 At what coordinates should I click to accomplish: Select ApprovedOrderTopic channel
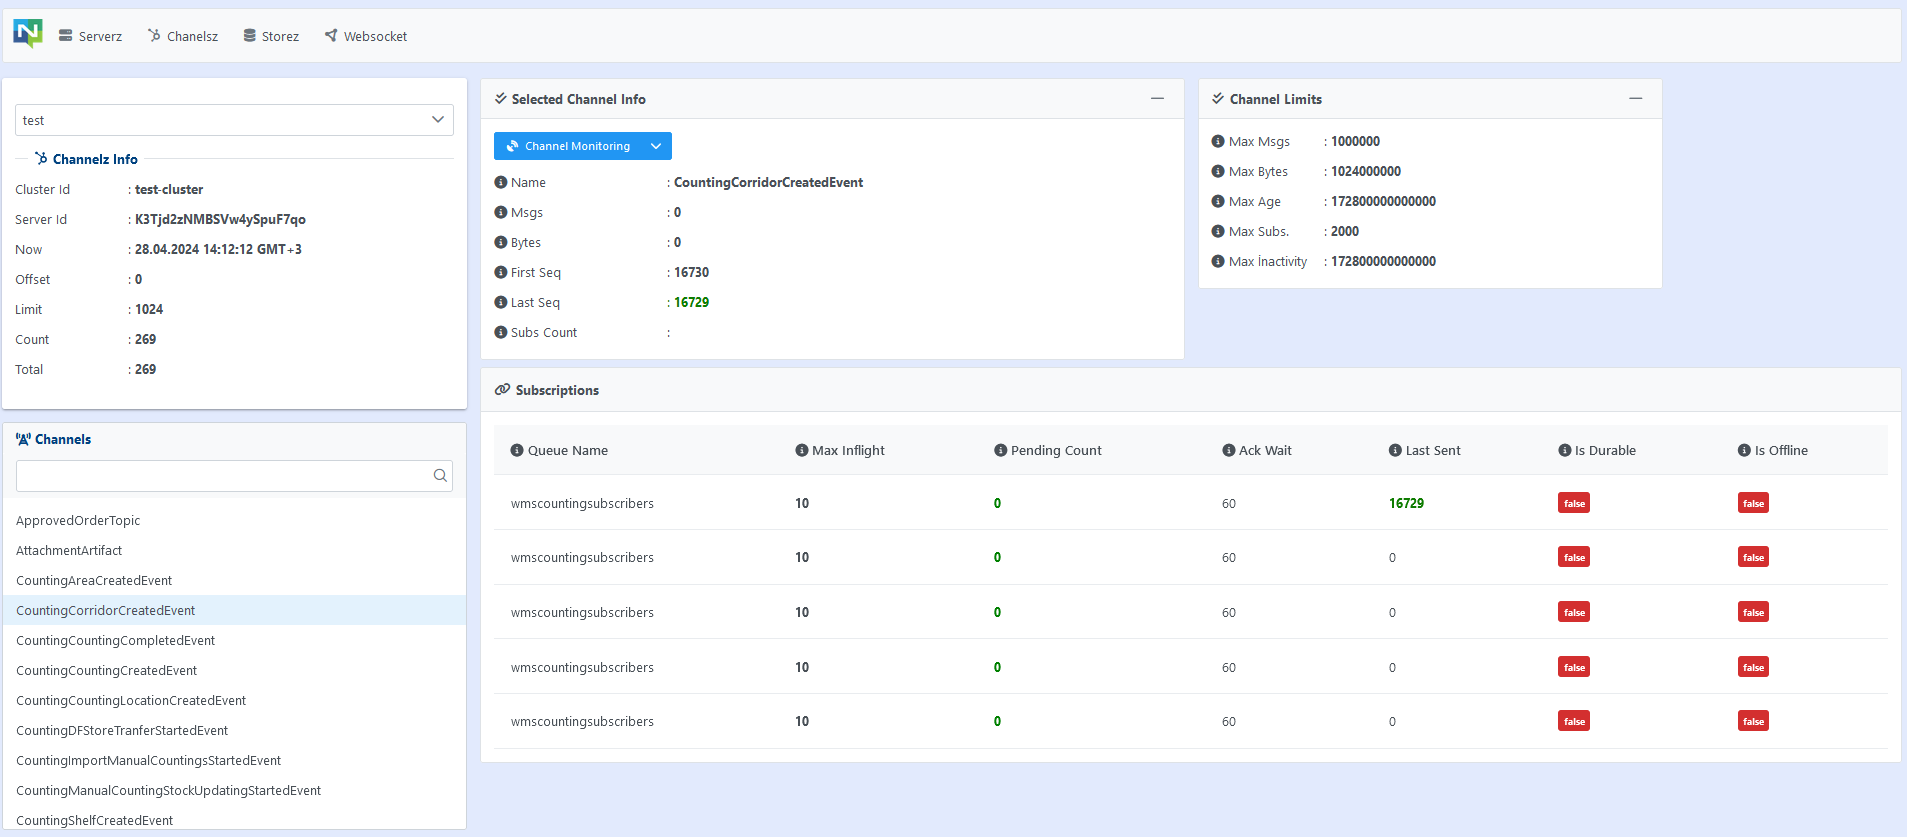[234, 520]
